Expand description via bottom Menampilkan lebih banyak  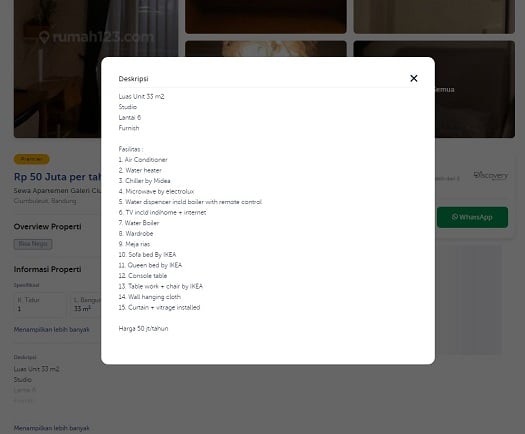tap(52, 428)
